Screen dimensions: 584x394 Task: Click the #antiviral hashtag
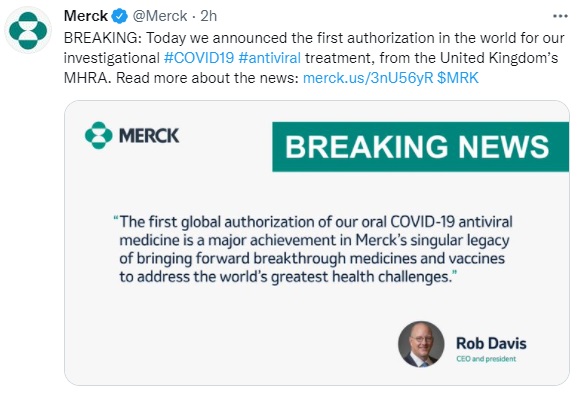point(270,58)
